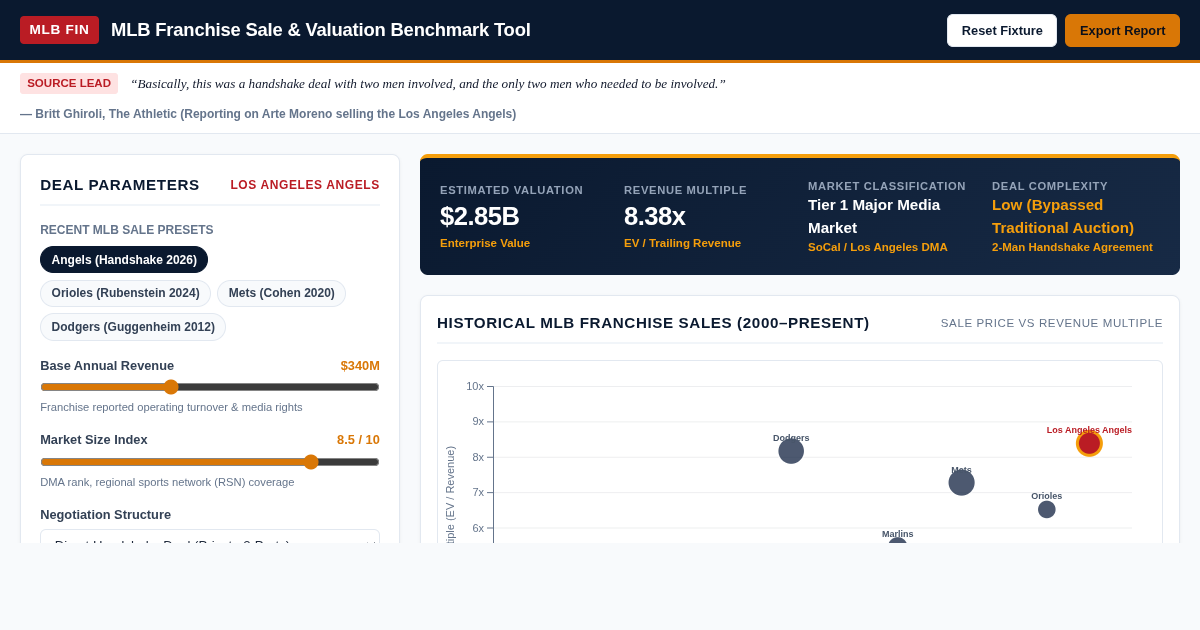Click the $2.85B estimated valuation value
Screen dimensions: 1200x630
pyautogui.click(x=480, y=216)
